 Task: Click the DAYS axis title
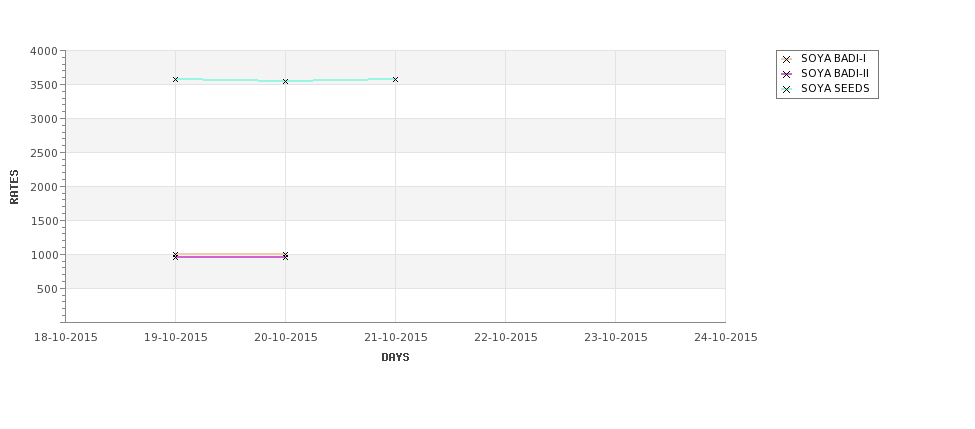coord(395,358)
